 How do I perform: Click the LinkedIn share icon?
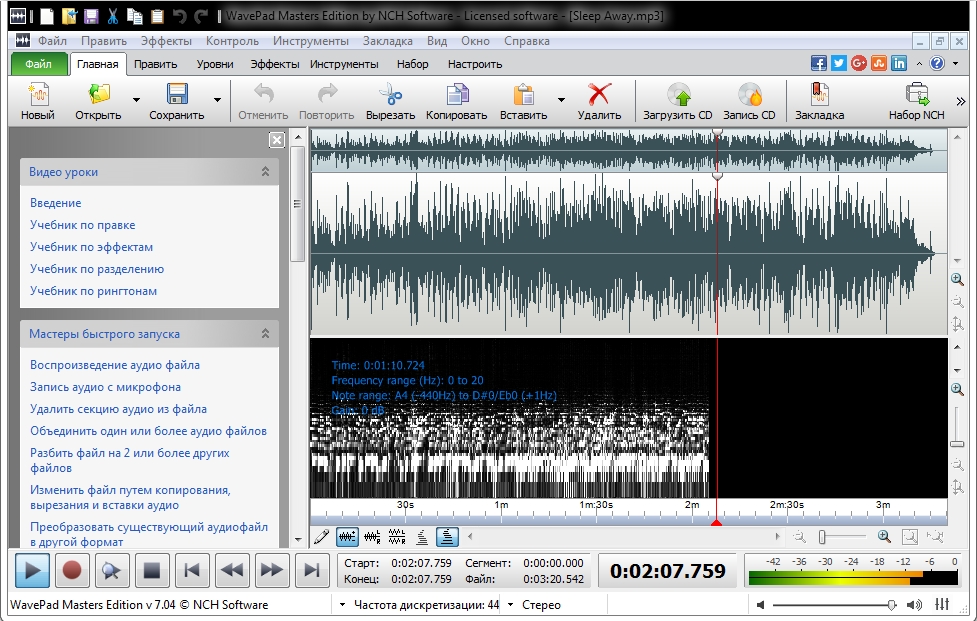point(898,64)
